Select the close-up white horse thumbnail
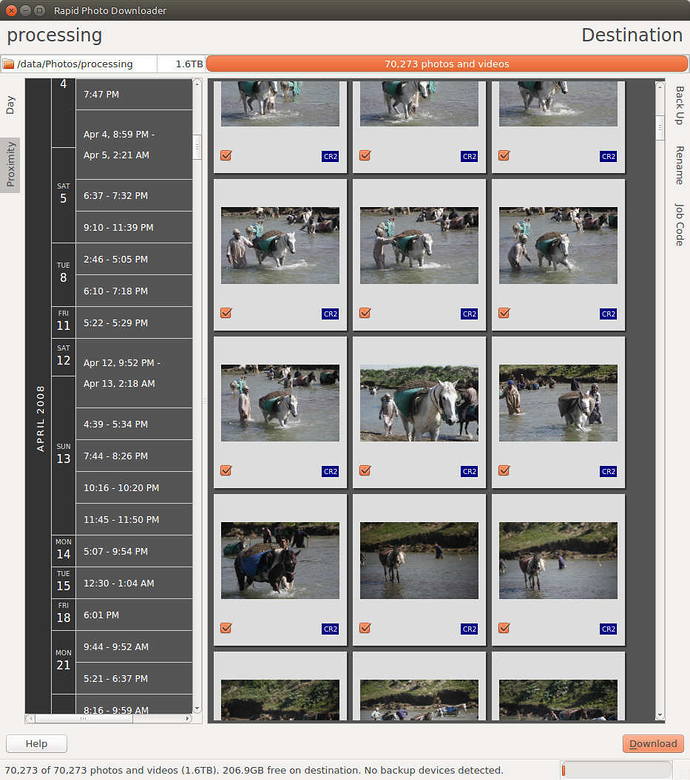 419,403
